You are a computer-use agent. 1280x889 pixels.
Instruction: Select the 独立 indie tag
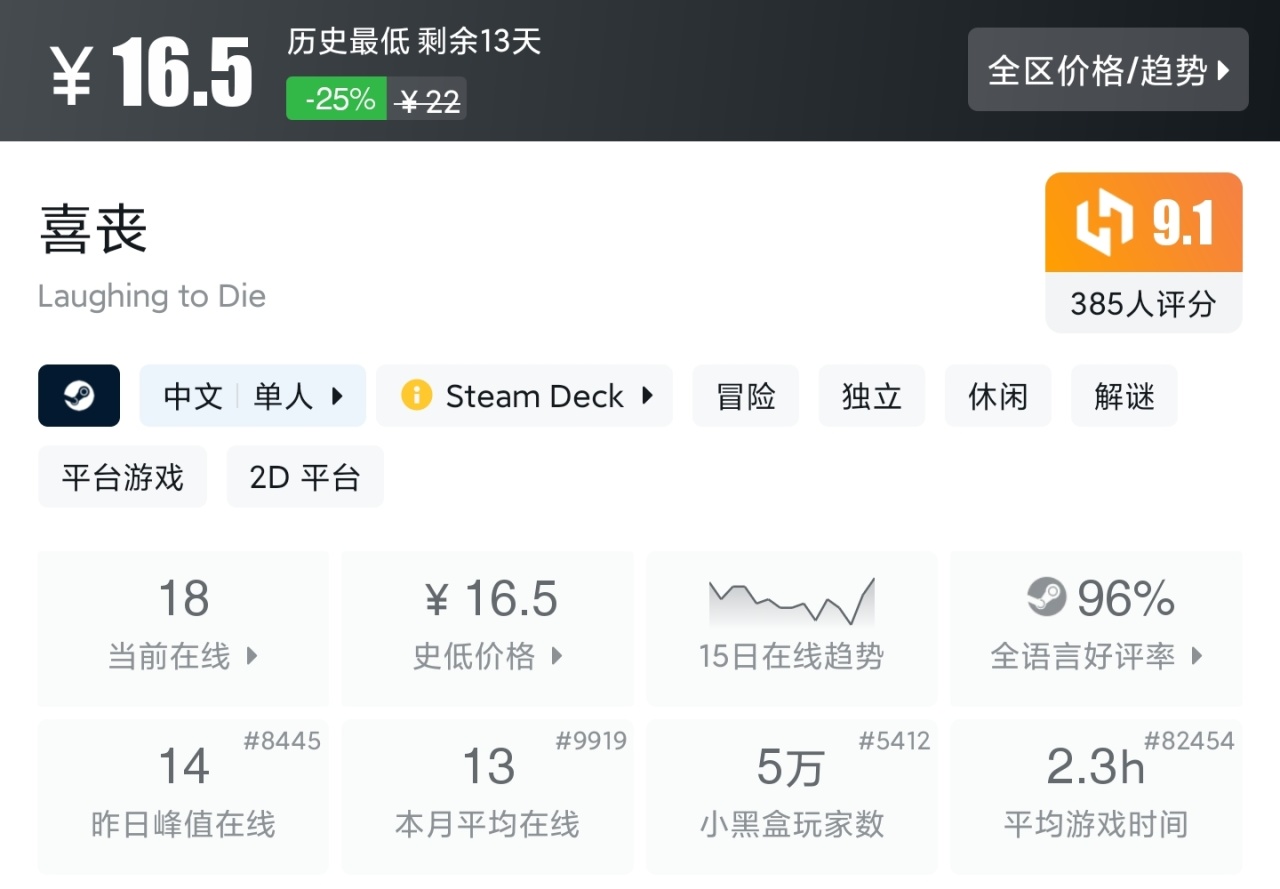click(872, 396)
